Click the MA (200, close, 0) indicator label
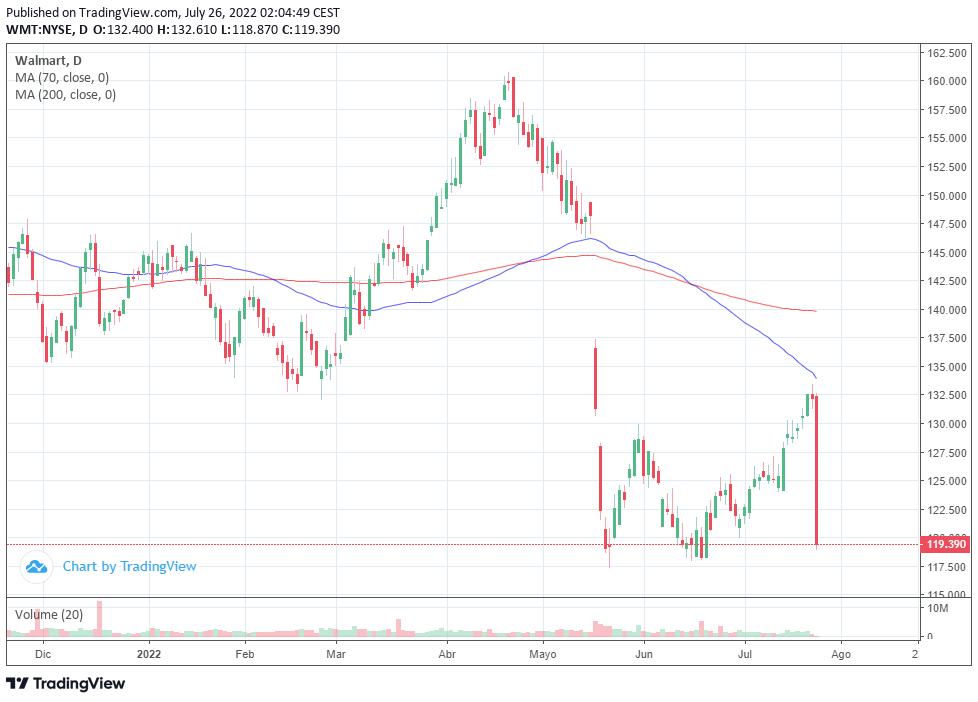 point(65,95)
